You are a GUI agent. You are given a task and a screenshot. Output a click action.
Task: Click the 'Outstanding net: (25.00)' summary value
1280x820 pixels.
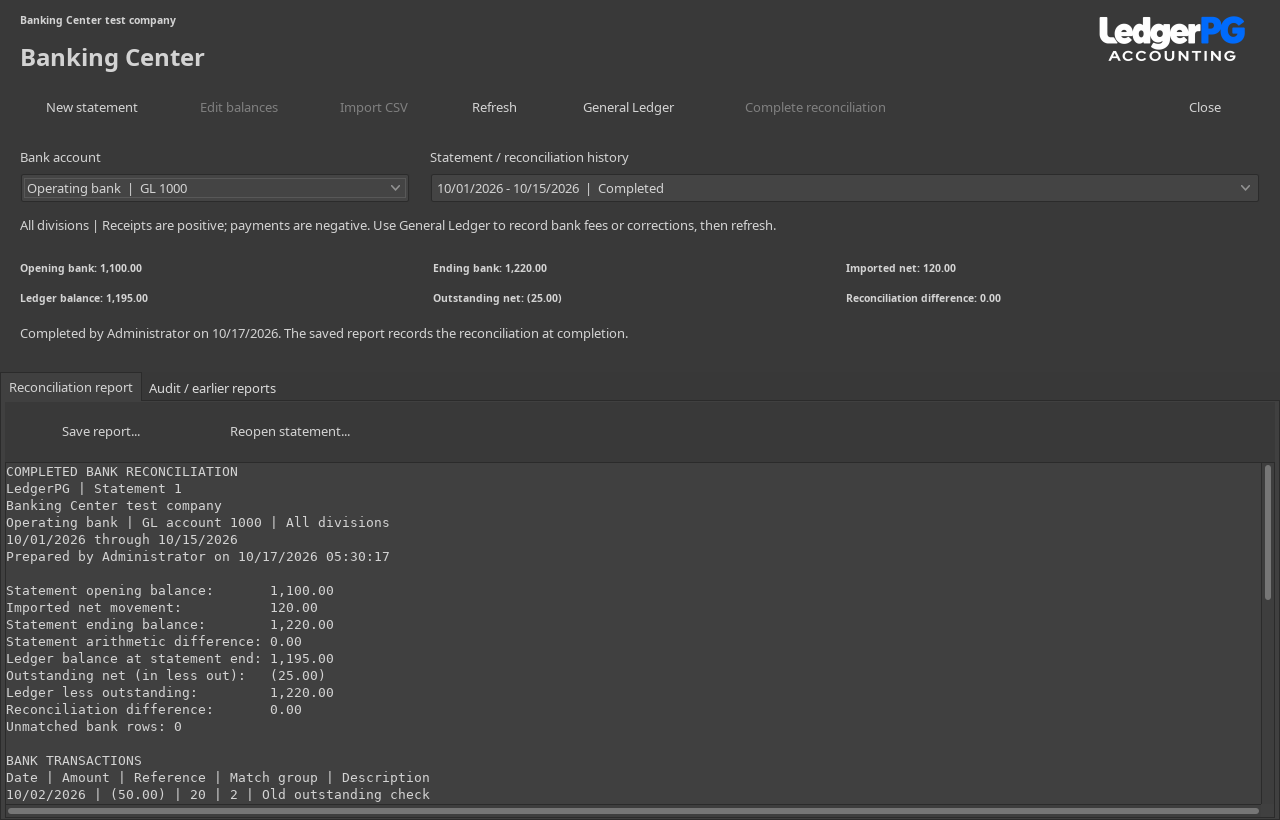coord(497,298)
